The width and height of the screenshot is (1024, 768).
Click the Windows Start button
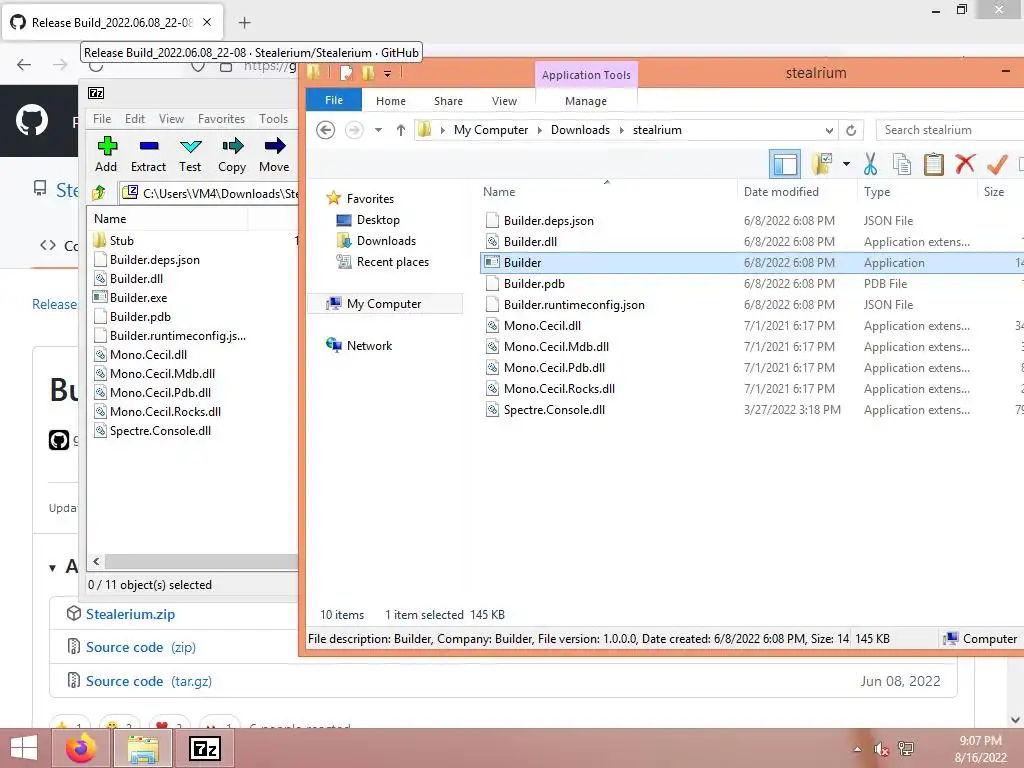[x=24, y=748]
